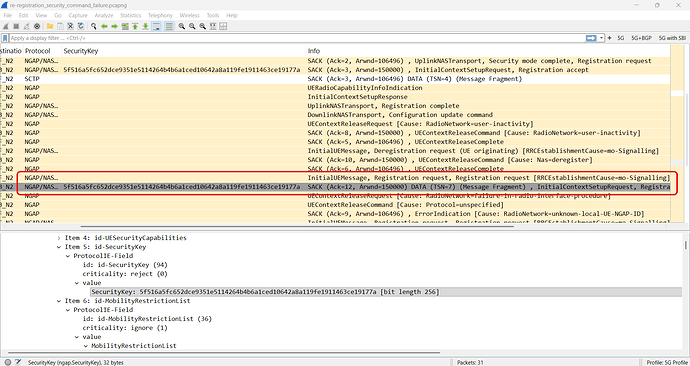Restart the current capture
690x366 pixels.
(x=26, y=26)
